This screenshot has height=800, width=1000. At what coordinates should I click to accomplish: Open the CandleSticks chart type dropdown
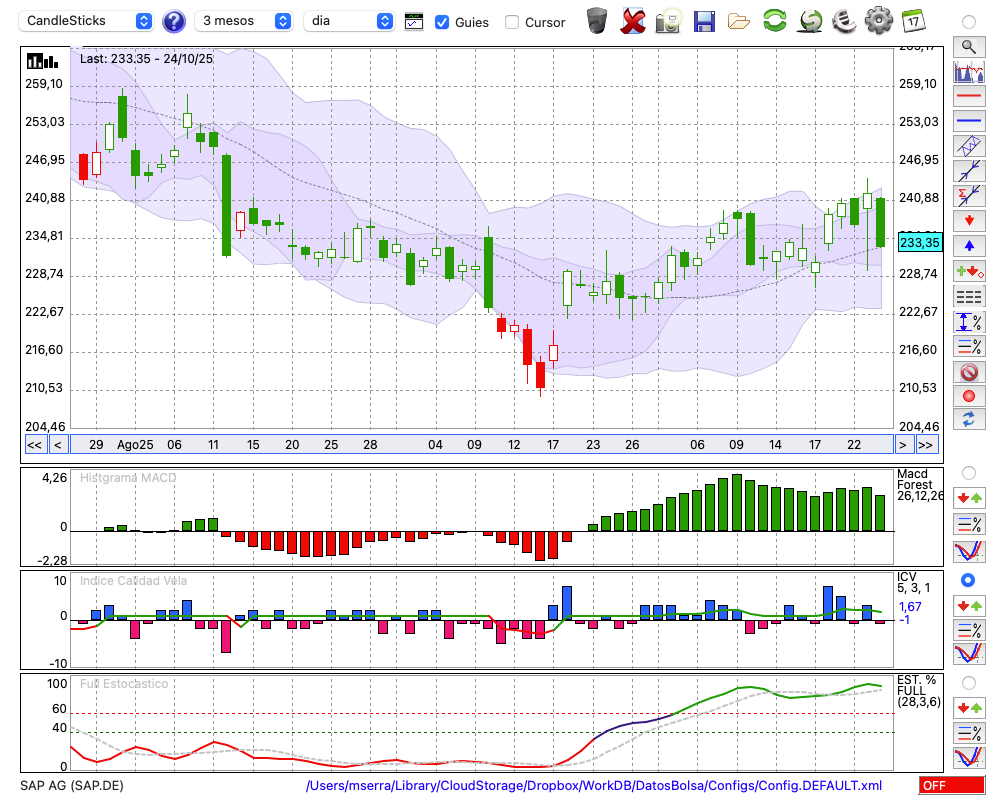pyautogui.click(x=87, y=21)
